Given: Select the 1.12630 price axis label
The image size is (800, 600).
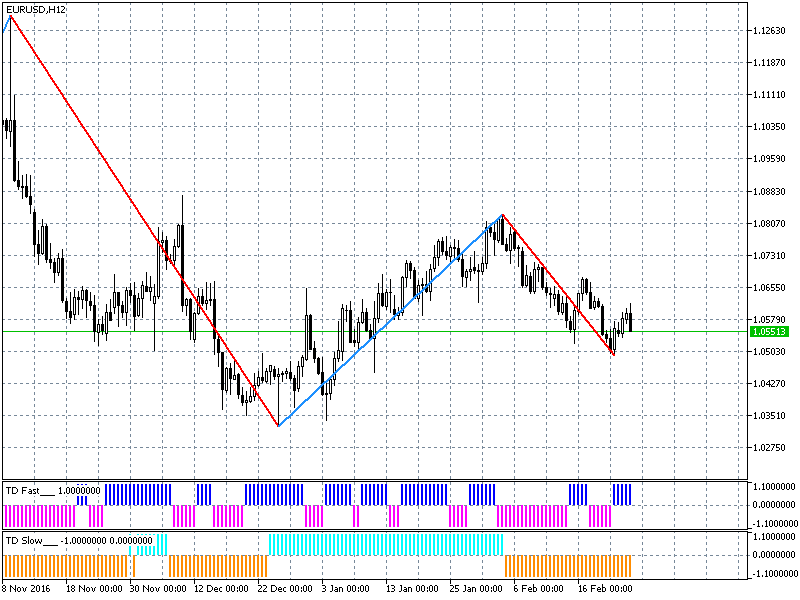Looking at the screenshot, I should [x=769, y=31].
